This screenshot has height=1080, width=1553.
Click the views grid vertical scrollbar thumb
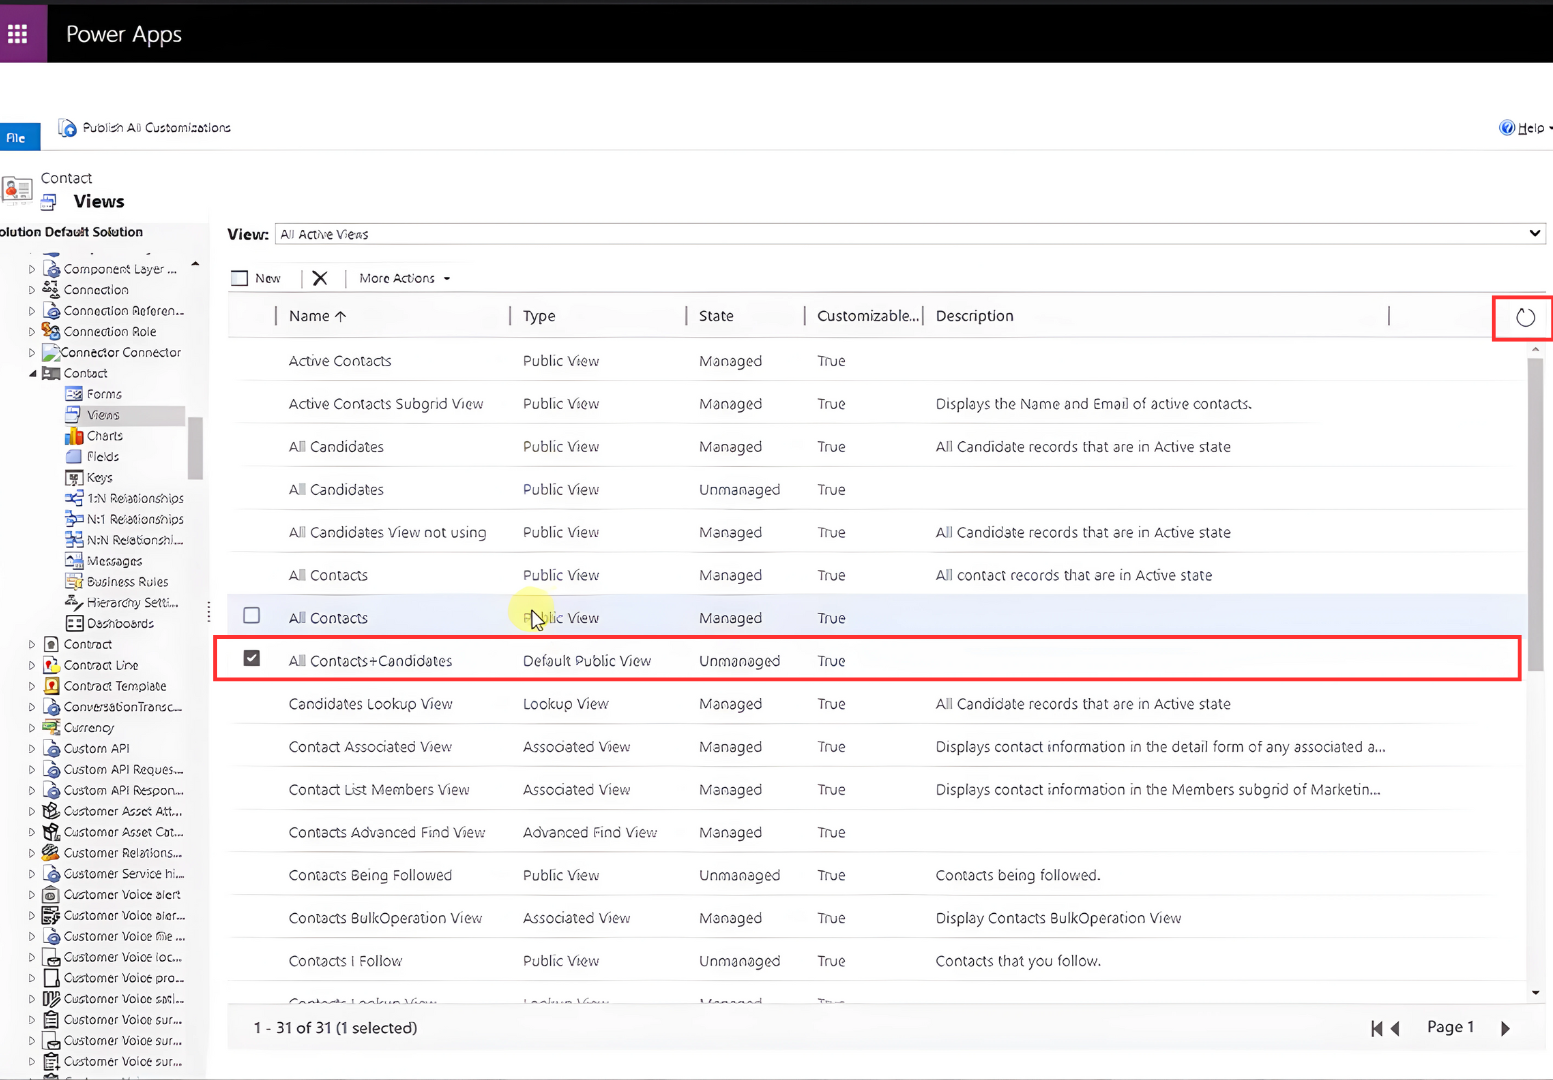[x=1535, y=515]
